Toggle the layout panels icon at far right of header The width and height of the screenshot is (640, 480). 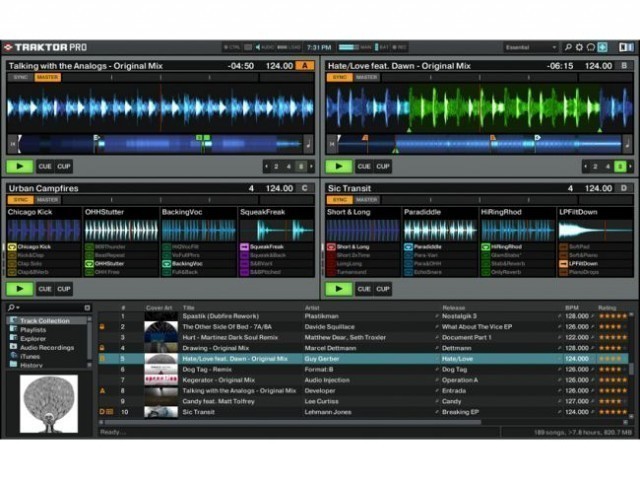[x=626, y=47]
